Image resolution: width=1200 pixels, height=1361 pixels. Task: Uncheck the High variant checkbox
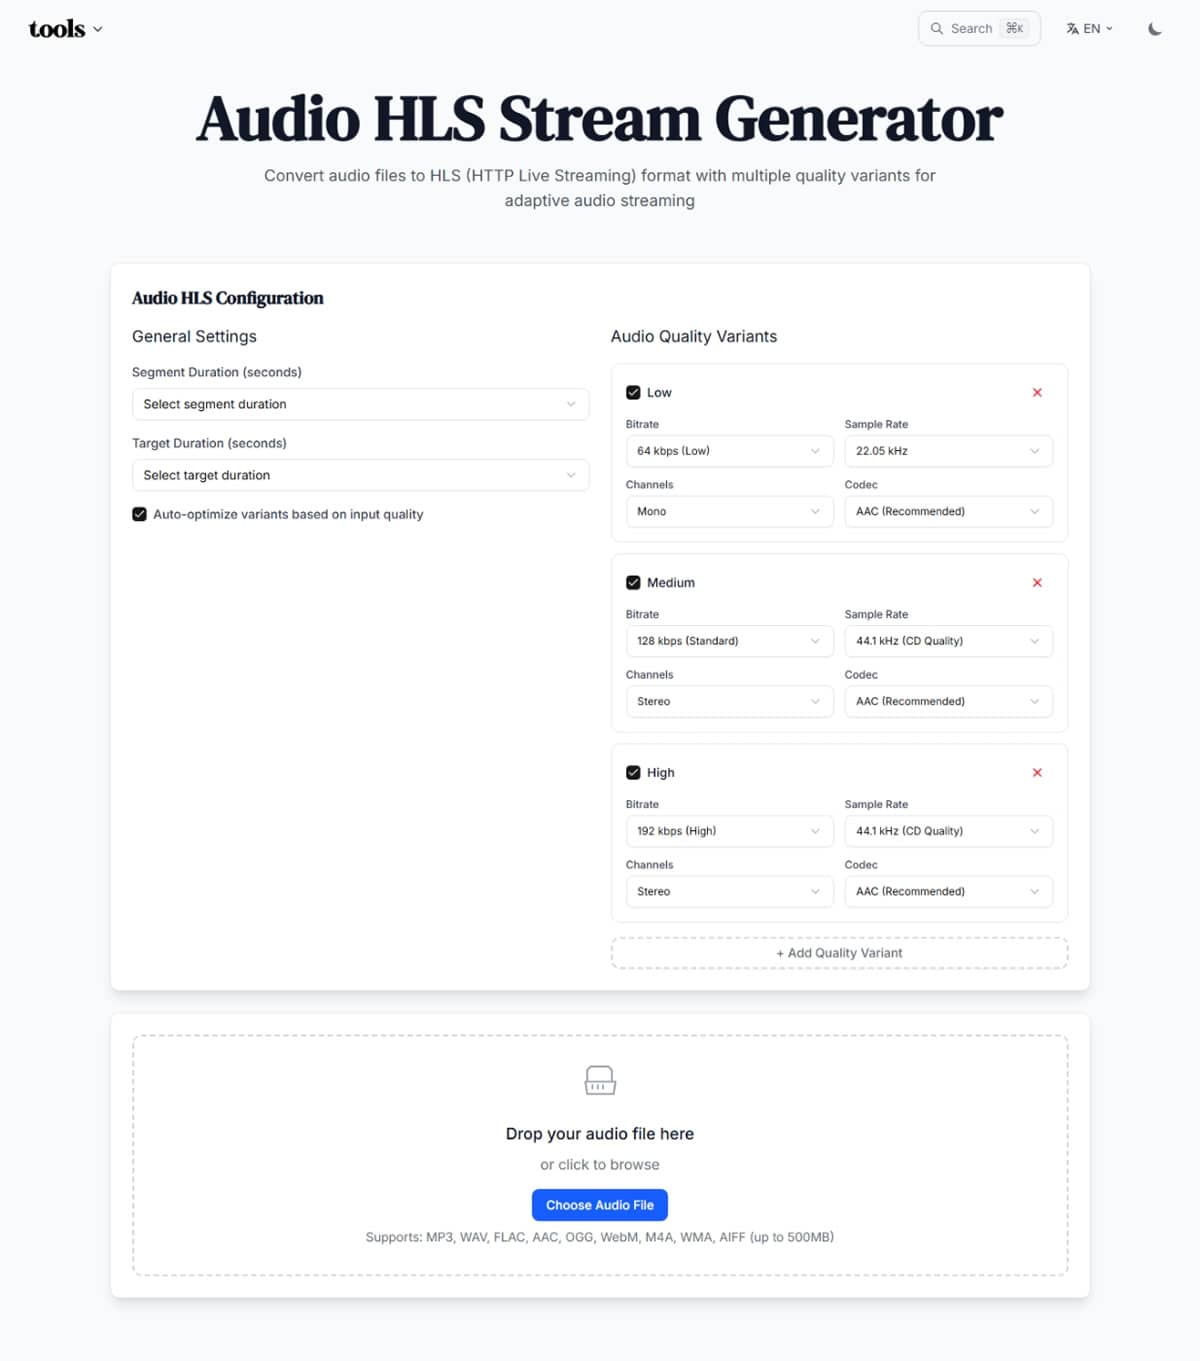[634, 772]
